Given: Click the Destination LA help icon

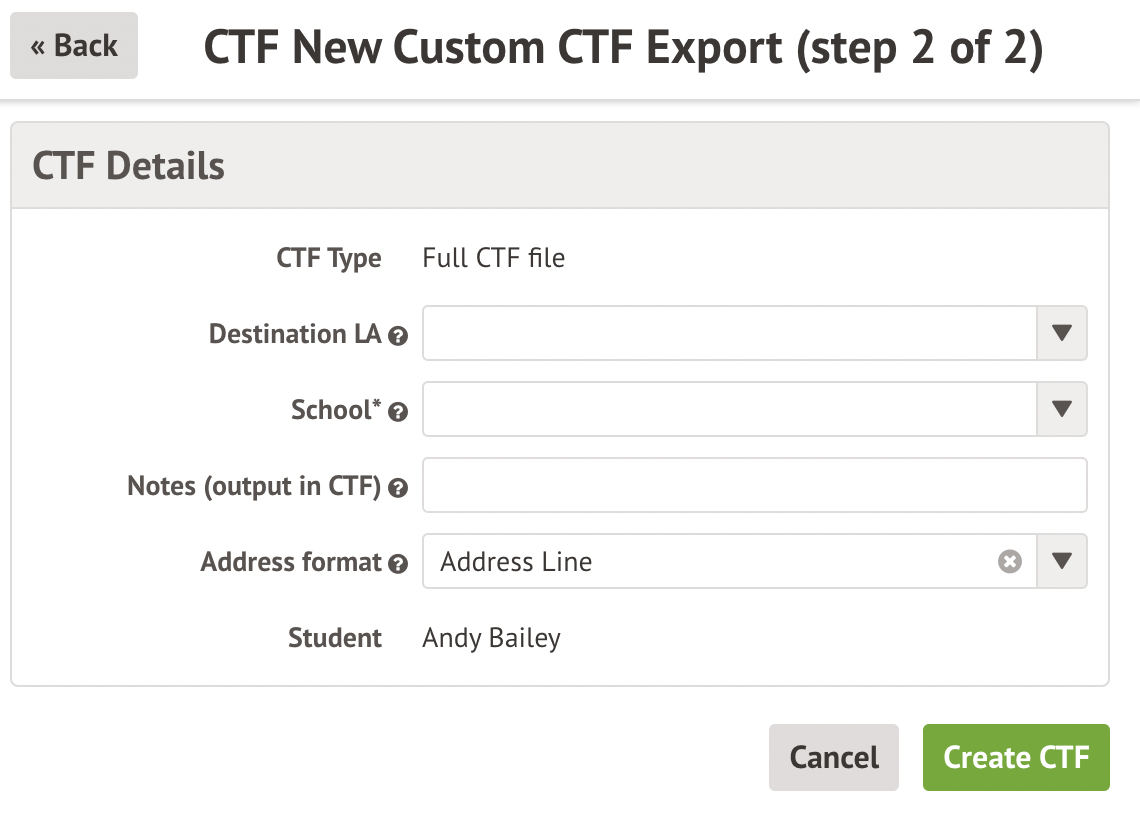Looking at the screenshot, I should [398, 336].
